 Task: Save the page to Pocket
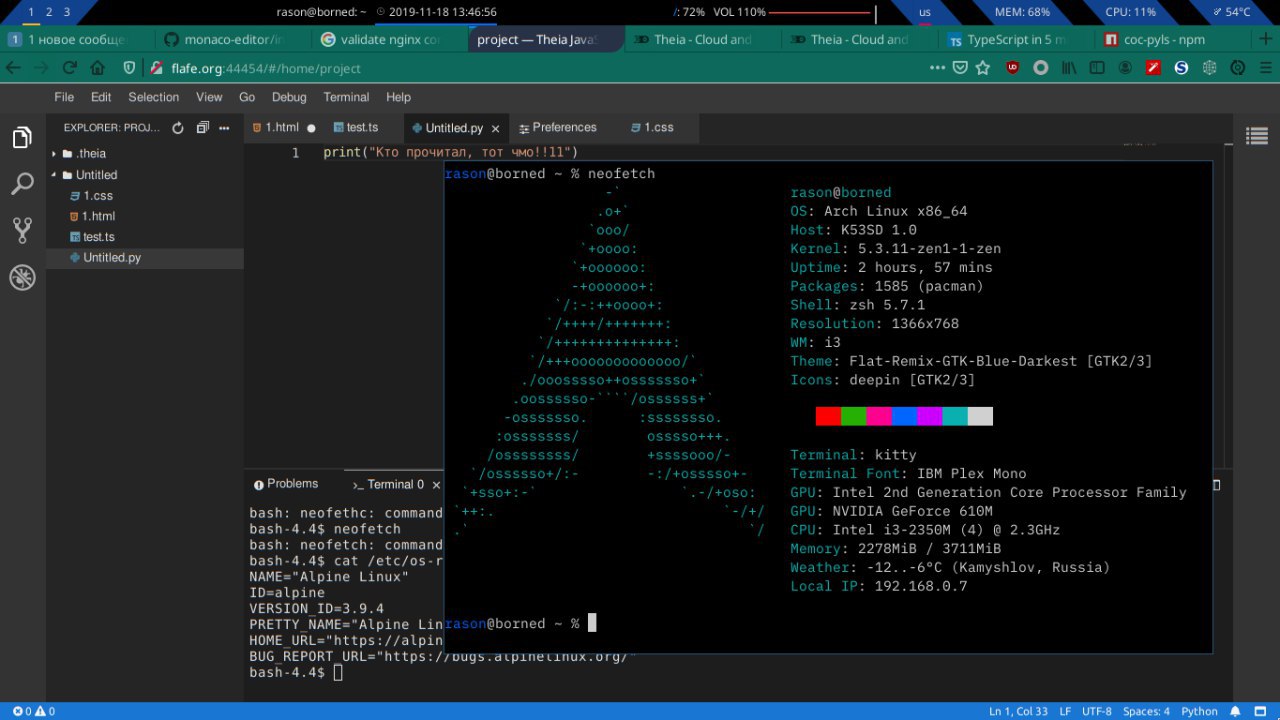[x=960, y=68]
